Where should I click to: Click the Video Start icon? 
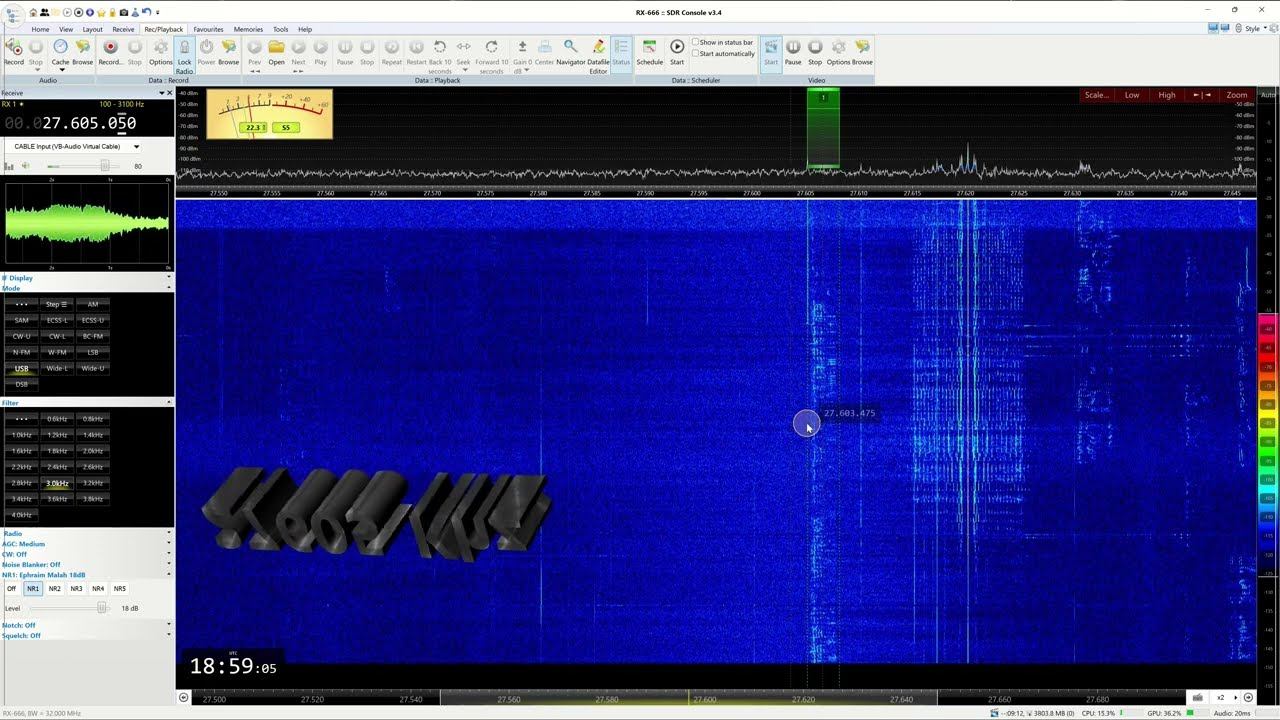771,51
